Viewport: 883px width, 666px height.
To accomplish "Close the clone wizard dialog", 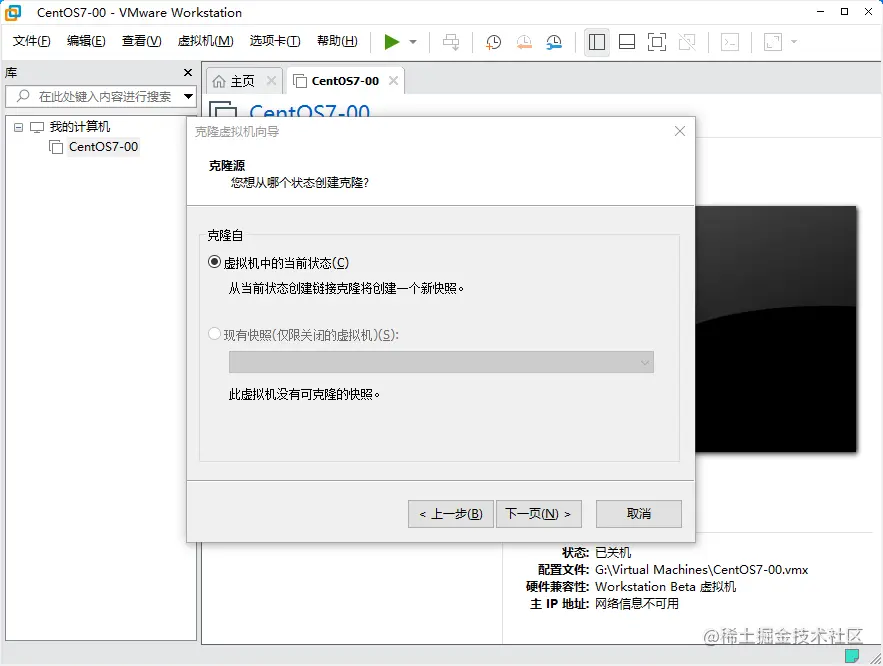I will (x=680, y=131).
